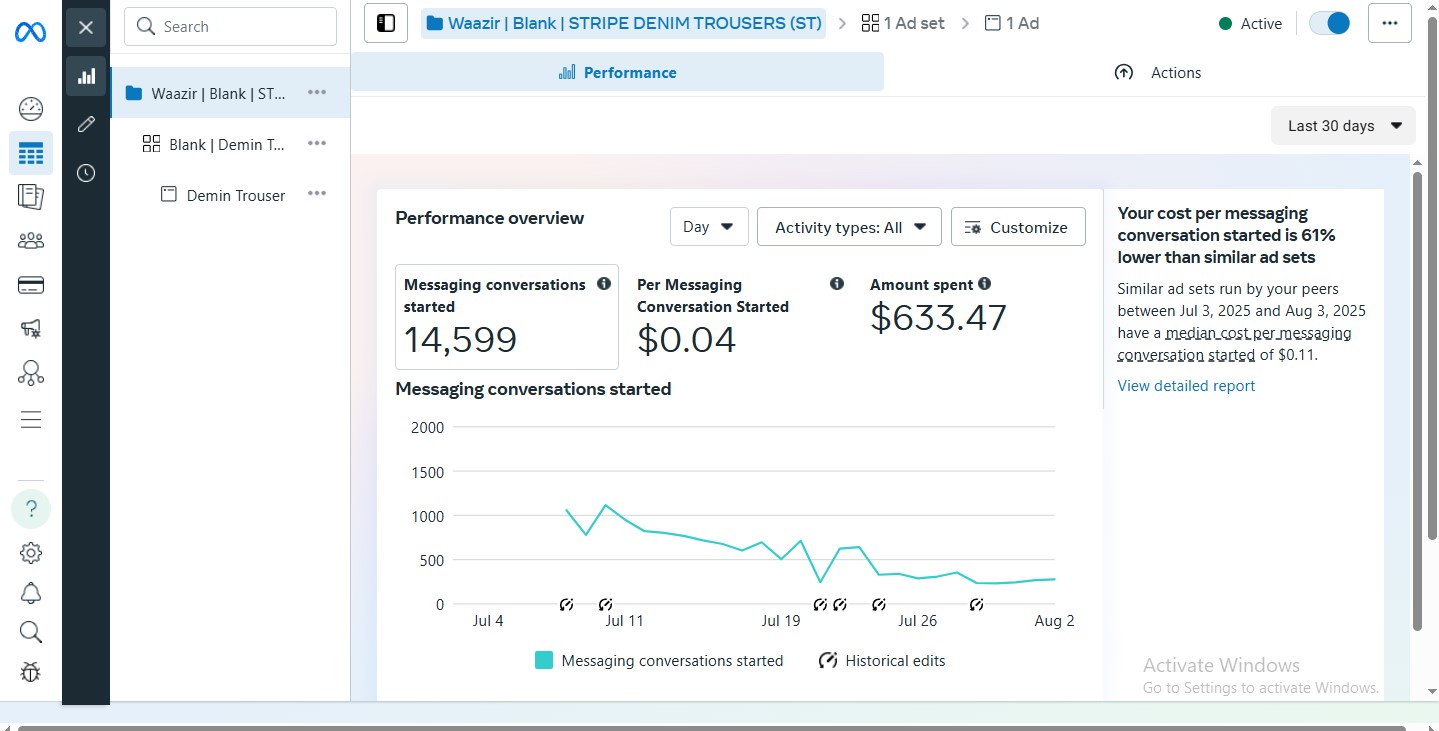Viewport: 1439px width, 731px height.
Task: Click the Search magnifier in sidebar
Action: click(31, 632)
